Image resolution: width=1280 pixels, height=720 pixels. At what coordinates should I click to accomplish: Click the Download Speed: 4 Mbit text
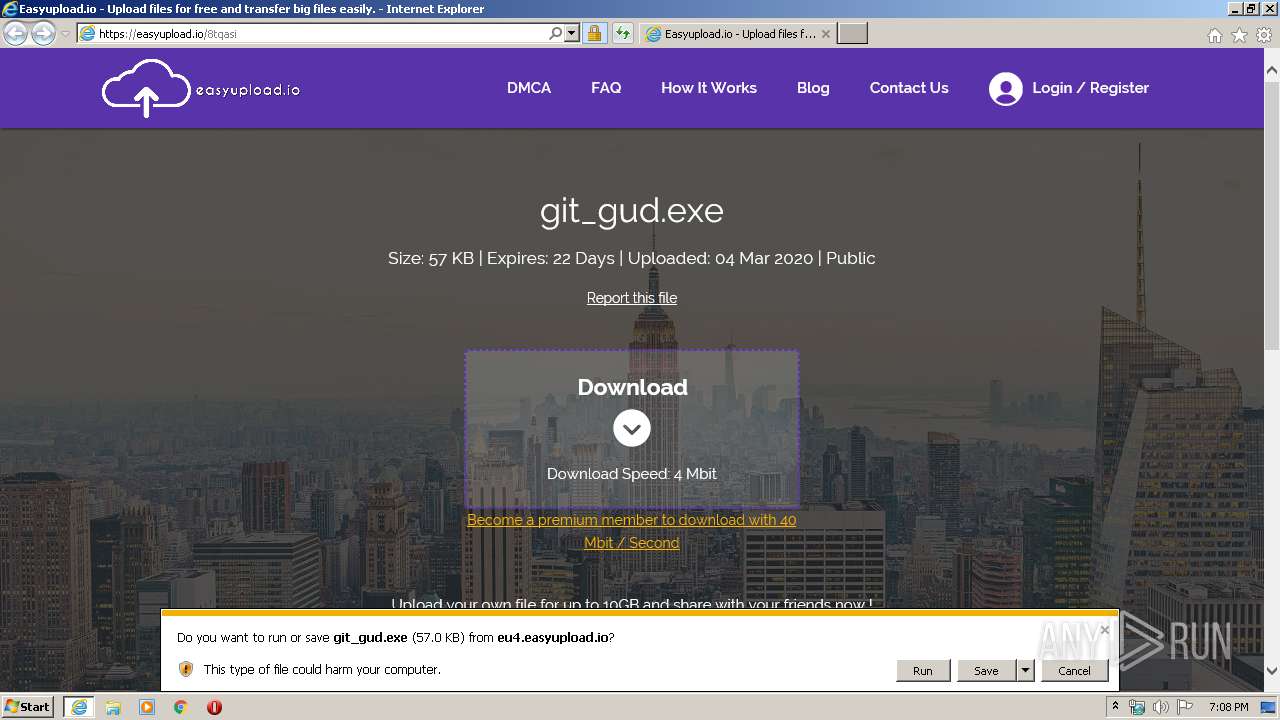click(631, 474)
